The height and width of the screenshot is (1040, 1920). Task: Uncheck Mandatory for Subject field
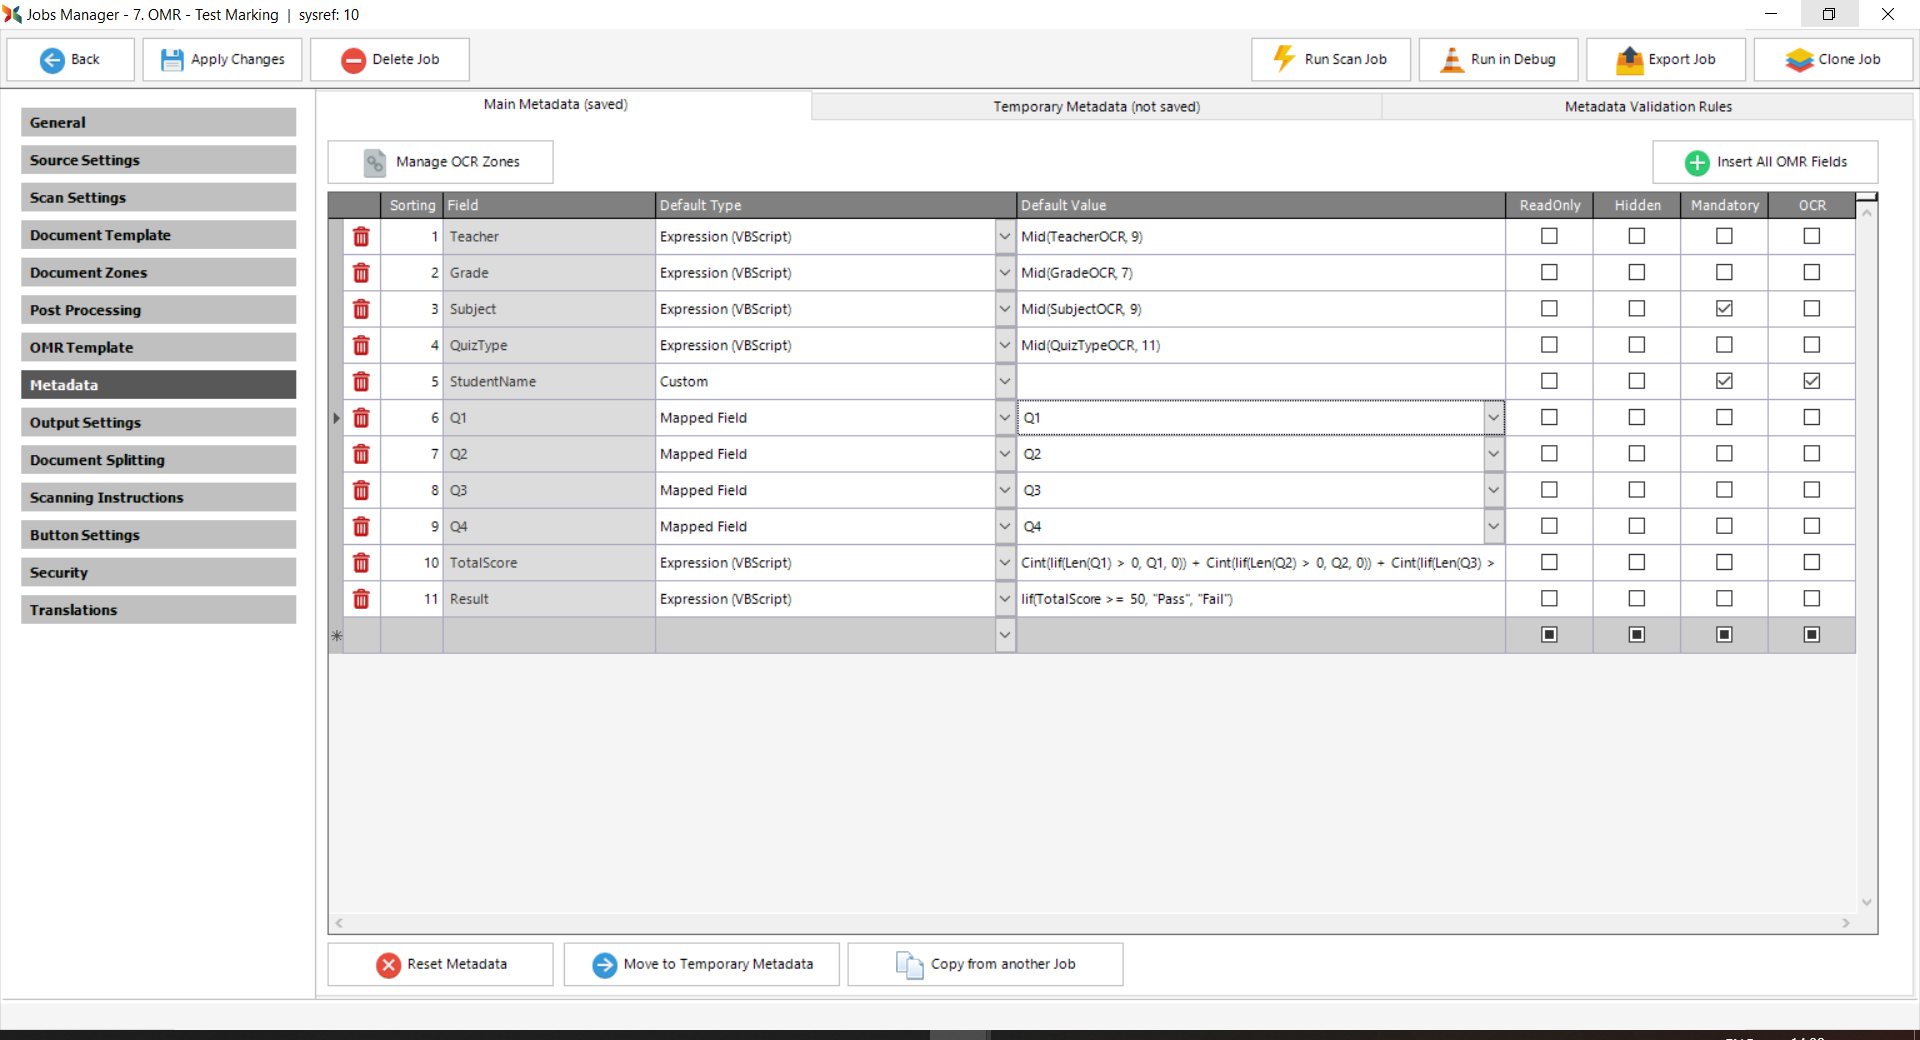pos(1724,309)
